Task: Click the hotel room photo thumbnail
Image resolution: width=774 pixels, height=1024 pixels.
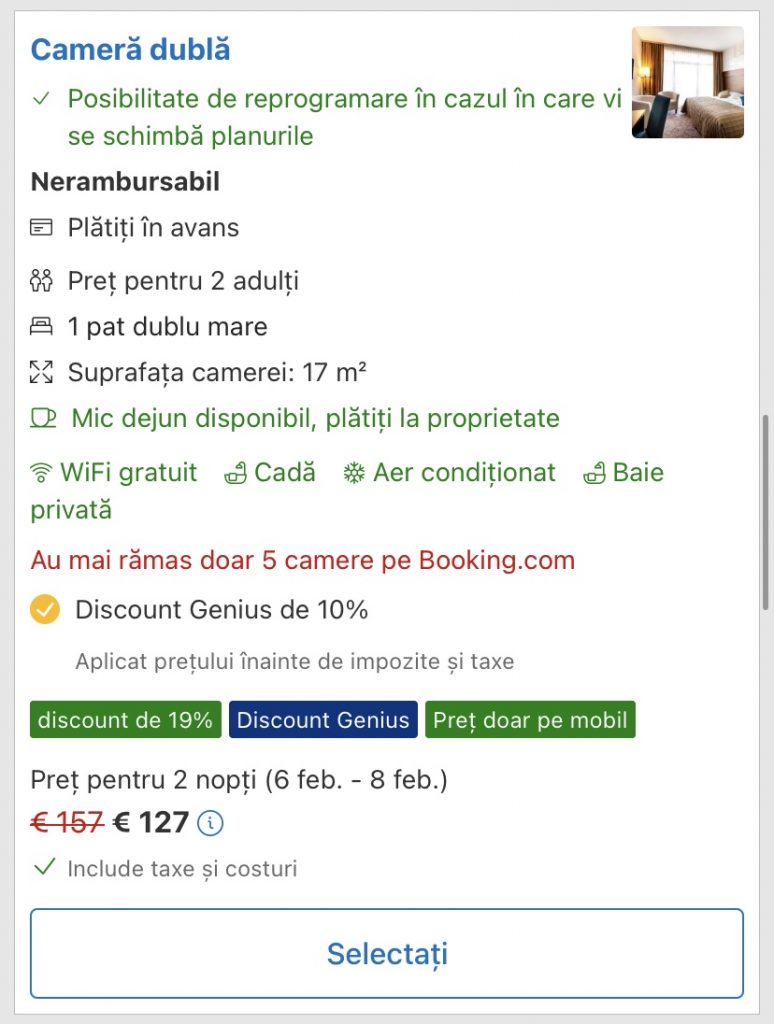Action: tap(688, 82)
